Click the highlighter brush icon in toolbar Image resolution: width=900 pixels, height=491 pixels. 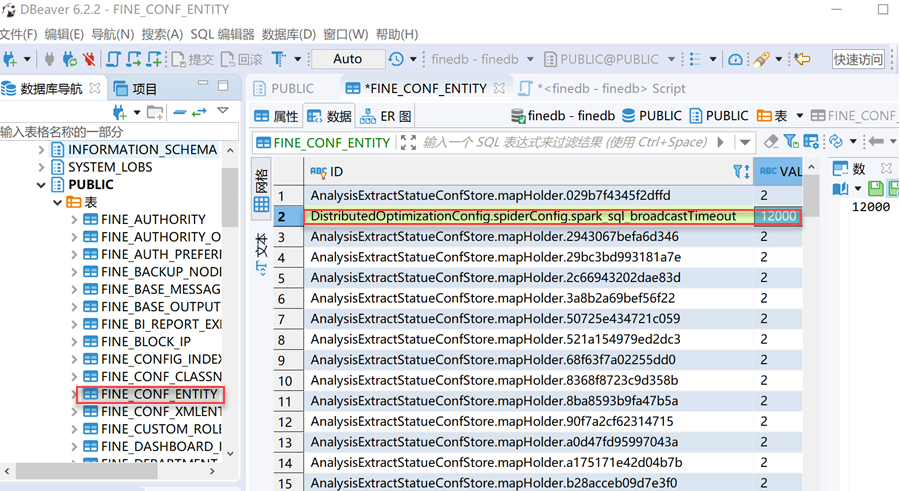762,59
